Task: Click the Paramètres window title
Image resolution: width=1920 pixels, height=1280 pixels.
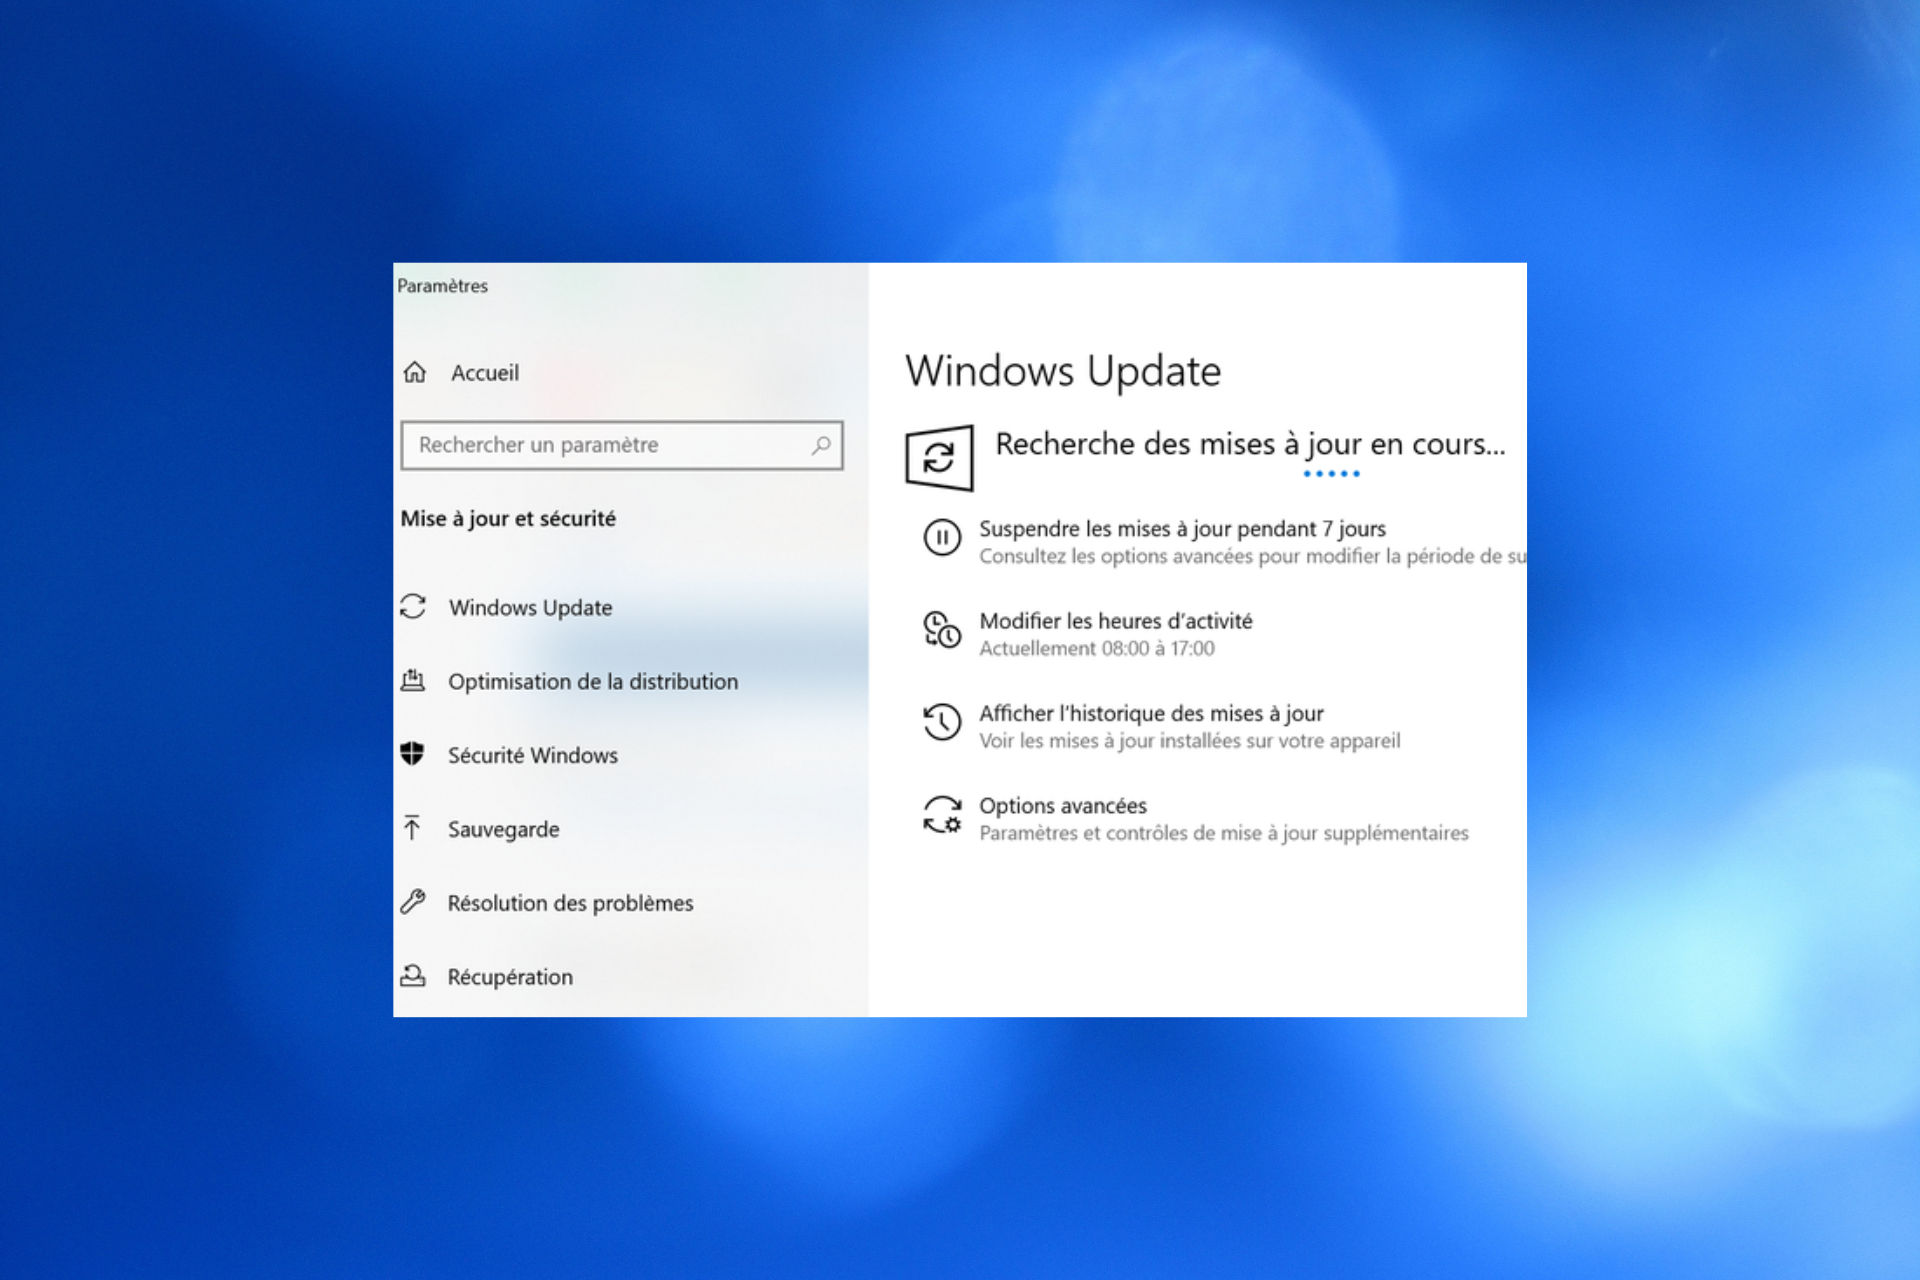Action: (x=443, y=286)
